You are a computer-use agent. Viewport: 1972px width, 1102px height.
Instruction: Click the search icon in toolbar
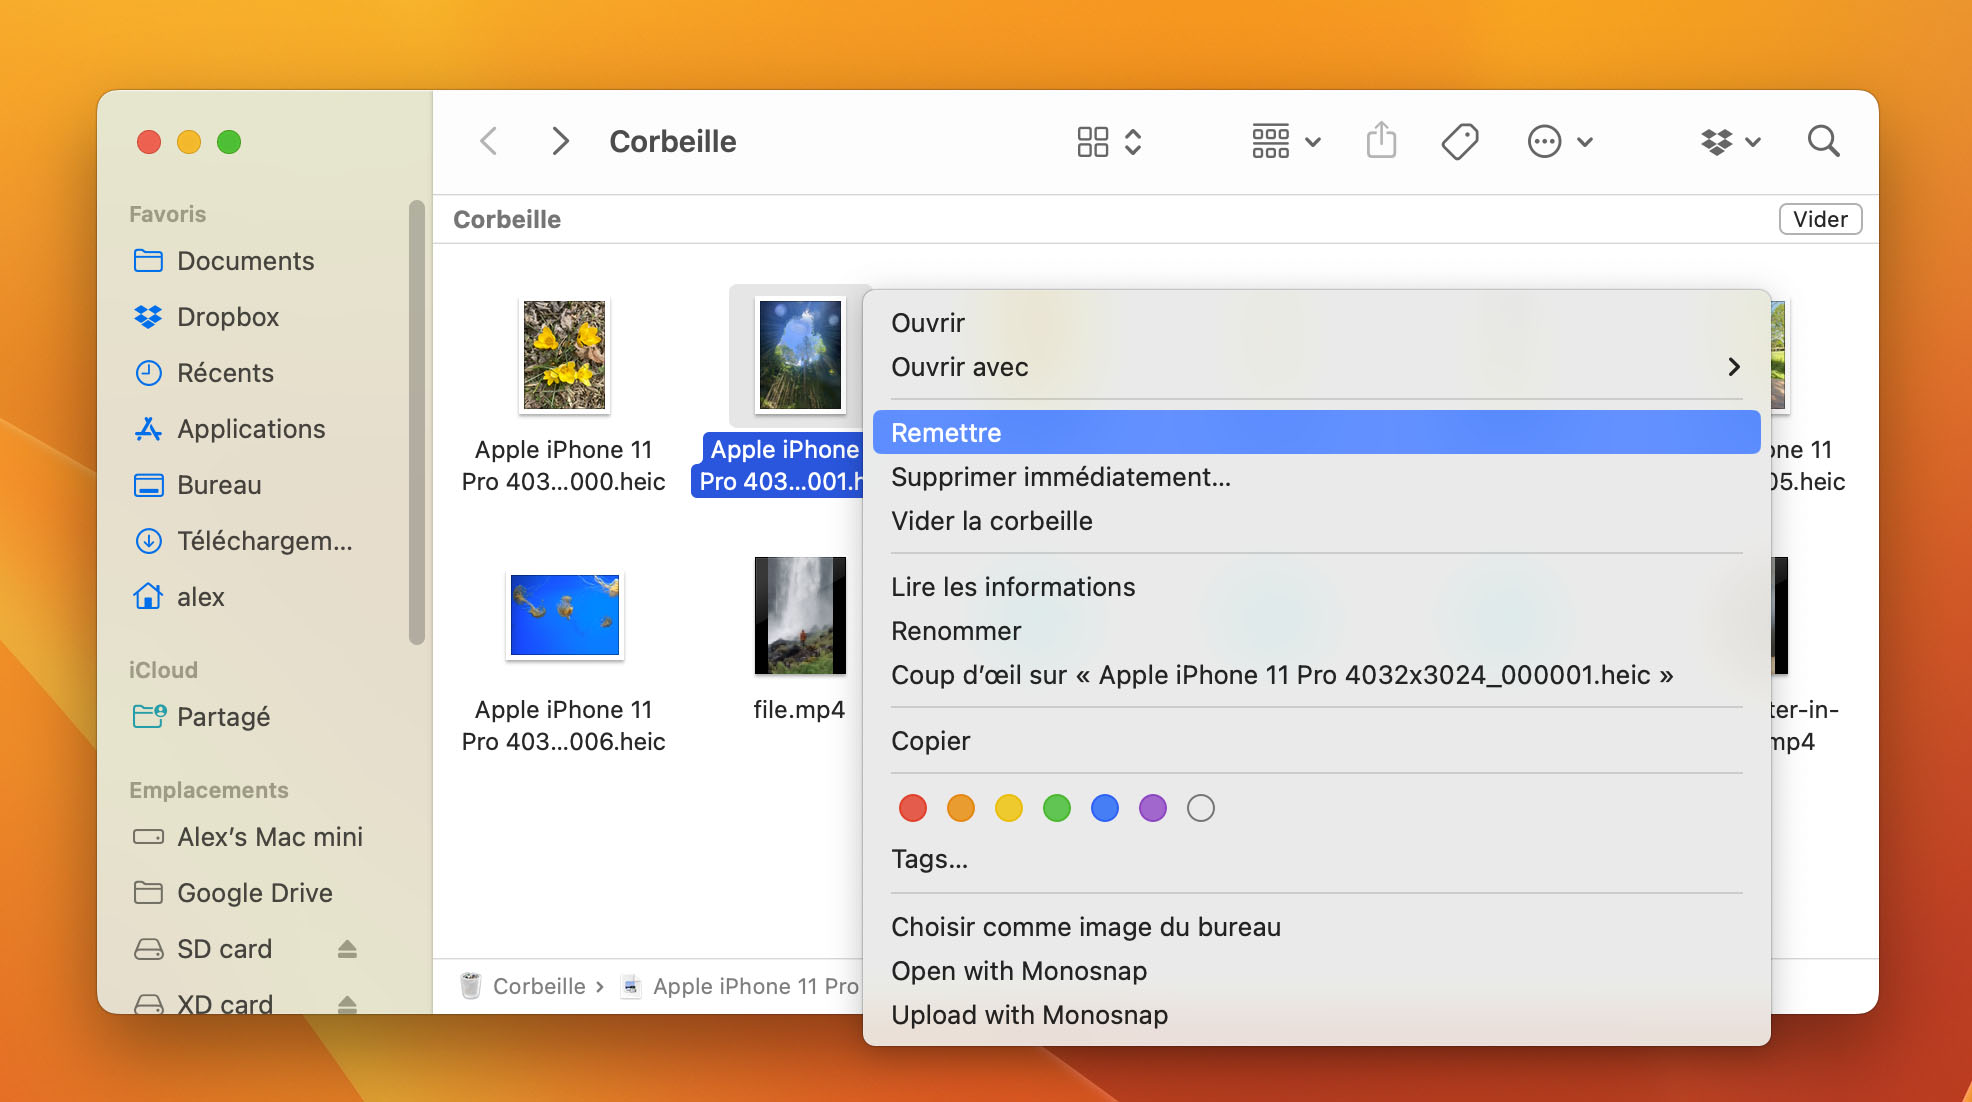coord(1822,139)
